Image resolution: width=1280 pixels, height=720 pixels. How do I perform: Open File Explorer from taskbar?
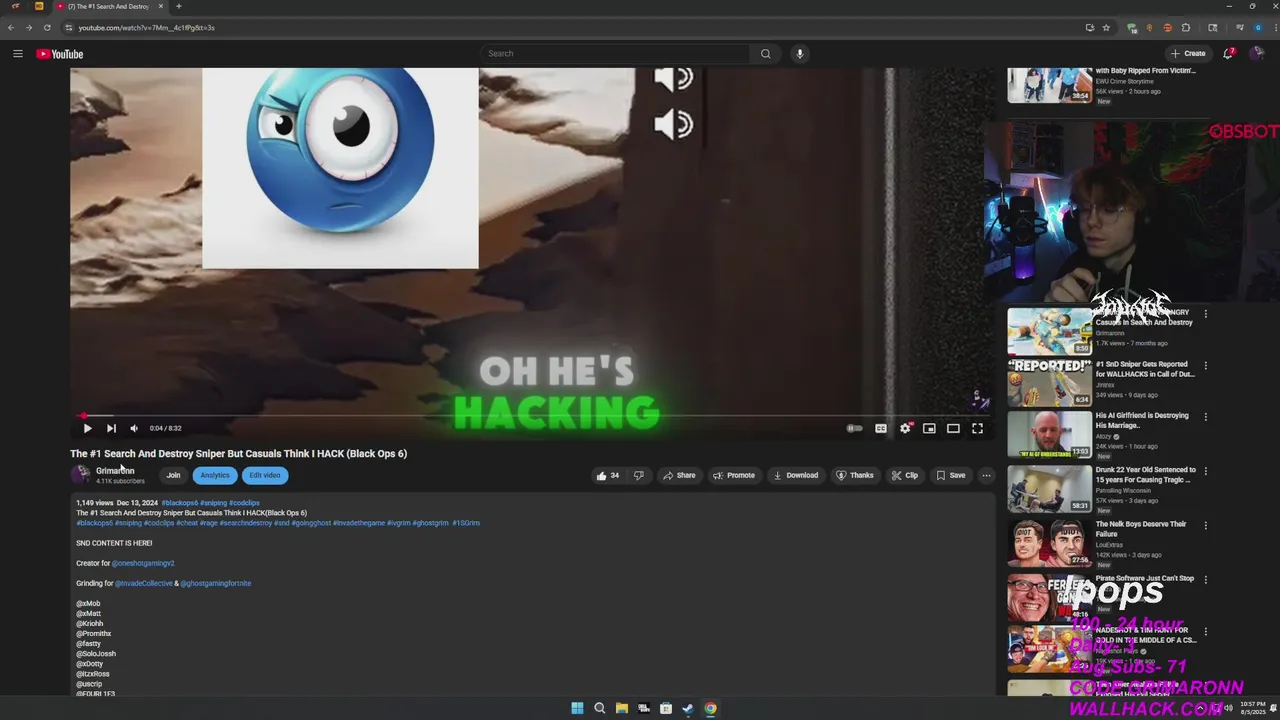click(621, 708)
